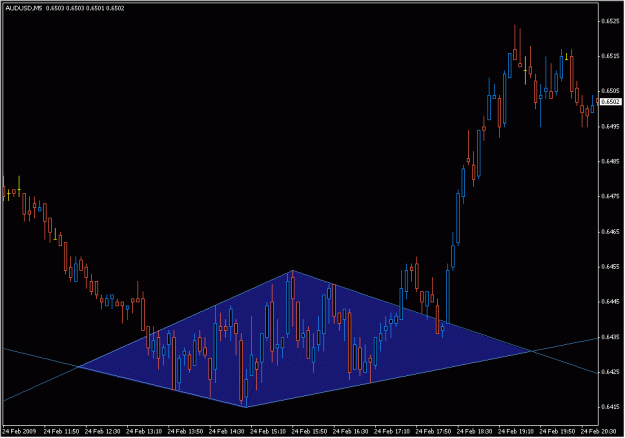Click the 24 Feb 18:30 time label

point(474,432)
